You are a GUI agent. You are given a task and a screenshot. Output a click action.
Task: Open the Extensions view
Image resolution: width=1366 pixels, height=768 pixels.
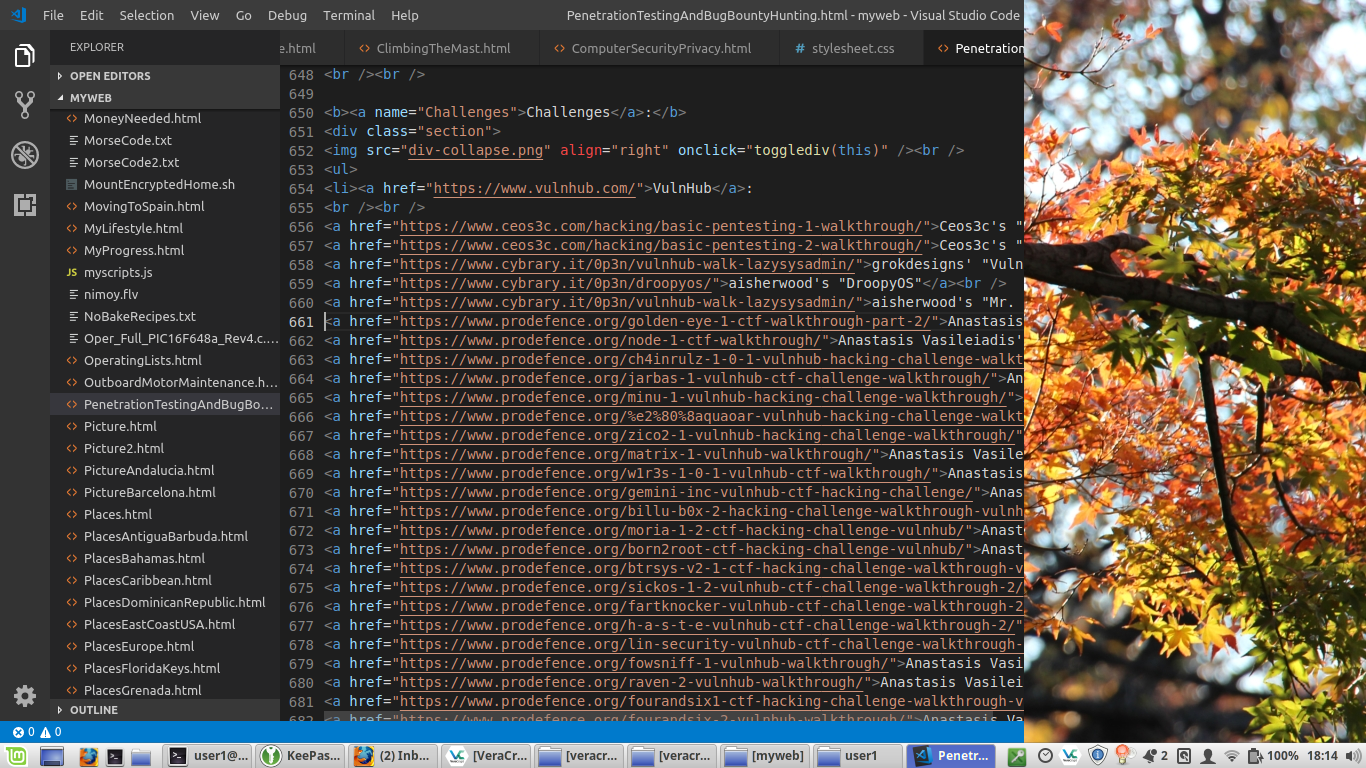(24, 205)
